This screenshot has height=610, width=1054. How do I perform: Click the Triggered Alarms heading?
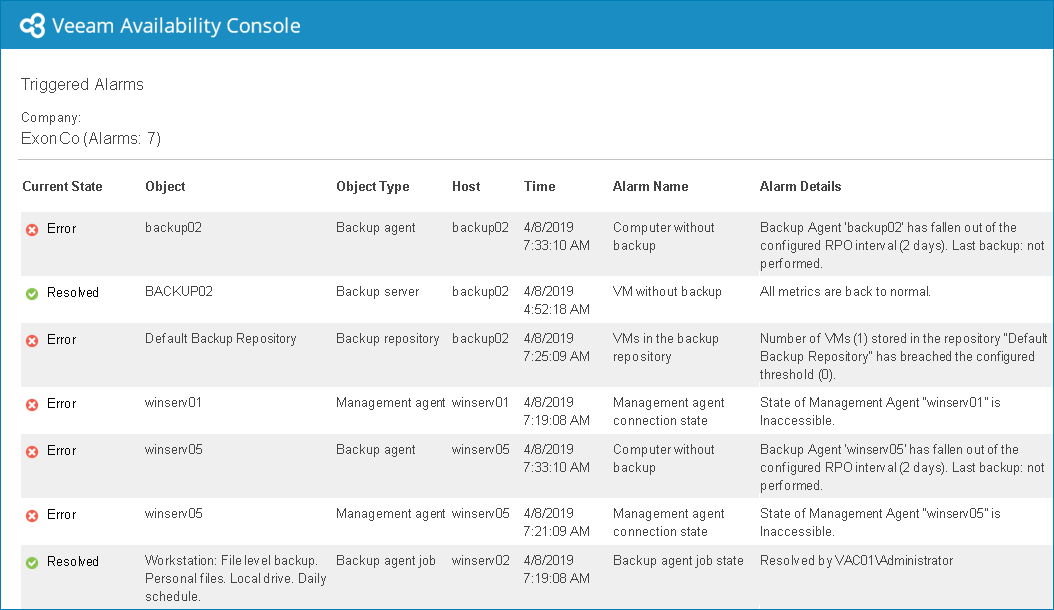[x=82, y=85]
